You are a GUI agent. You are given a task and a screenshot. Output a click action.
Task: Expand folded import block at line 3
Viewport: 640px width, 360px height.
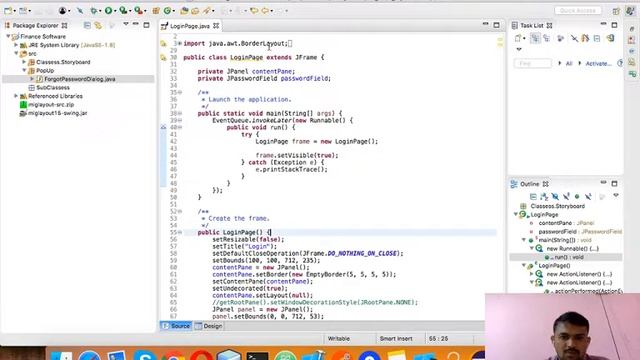180,43
